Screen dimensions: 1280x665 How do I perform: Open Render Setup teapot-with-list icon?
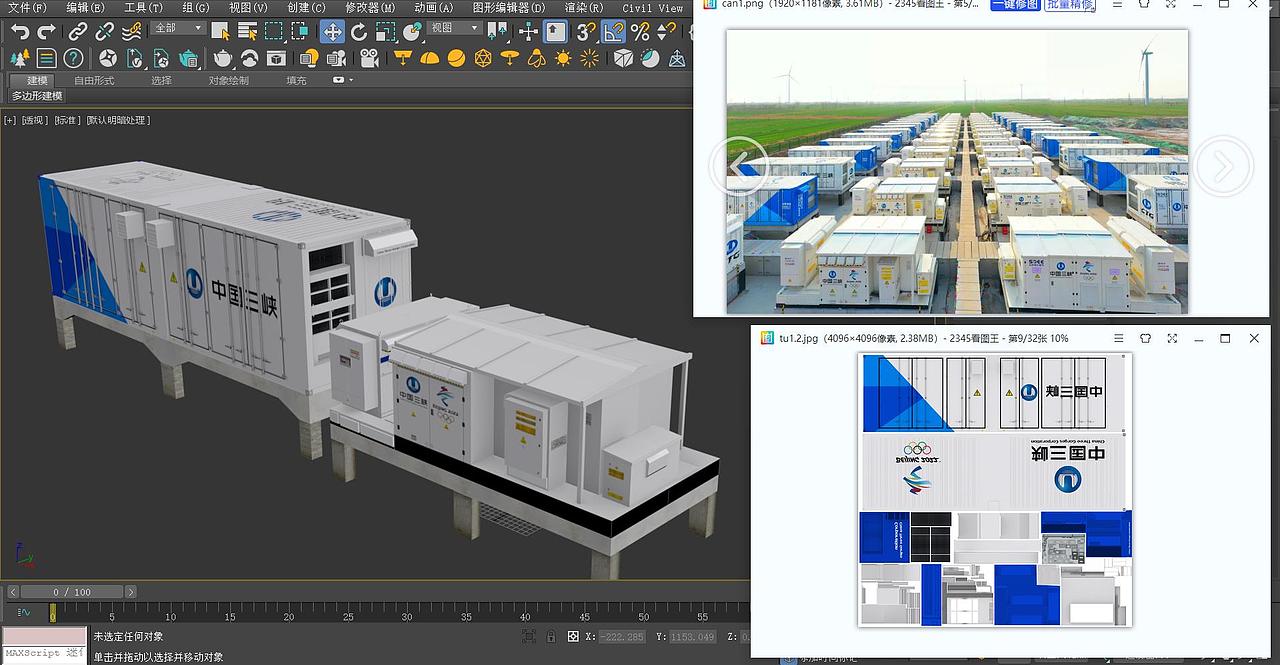[x=189, y=58]
